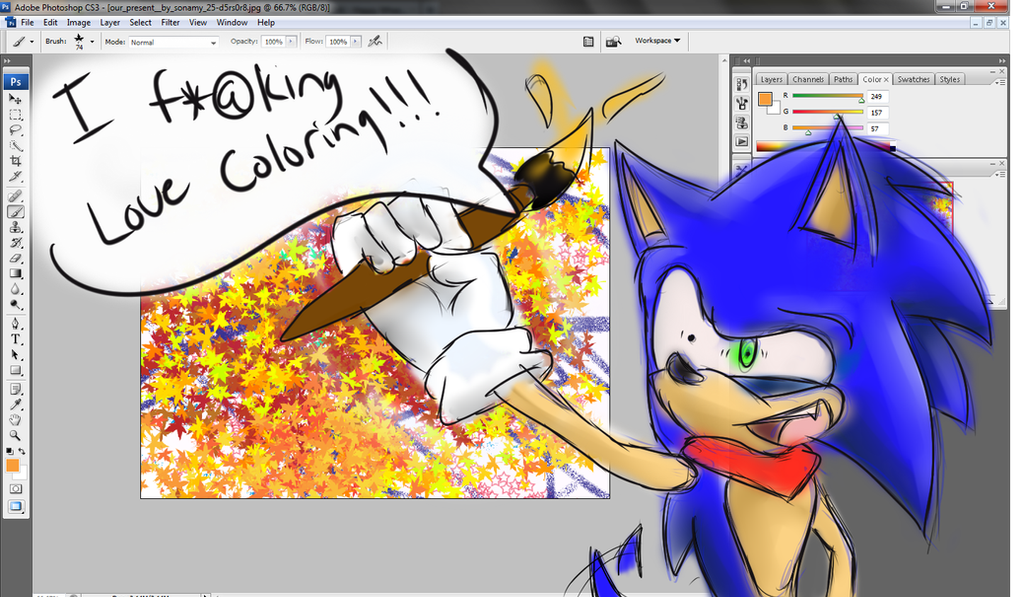This screenshot has height=597, width=1024.
Task: Select the Gradient tool
Action: pos(16,274)
